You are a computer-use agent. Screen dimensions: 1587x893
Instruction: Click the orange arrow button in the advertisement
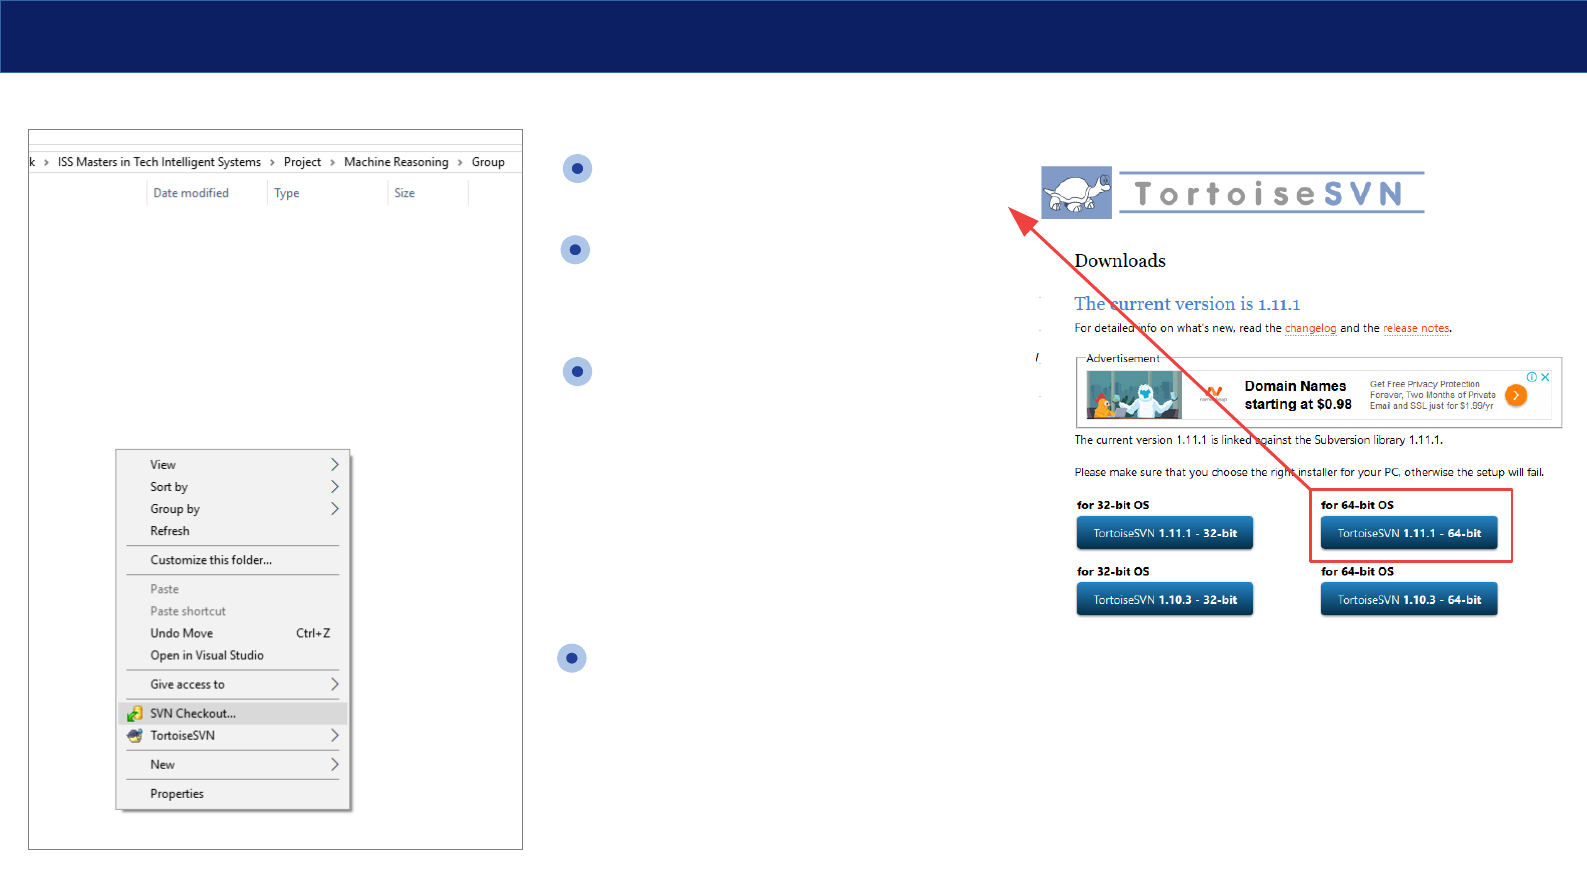click(1516, 395)
